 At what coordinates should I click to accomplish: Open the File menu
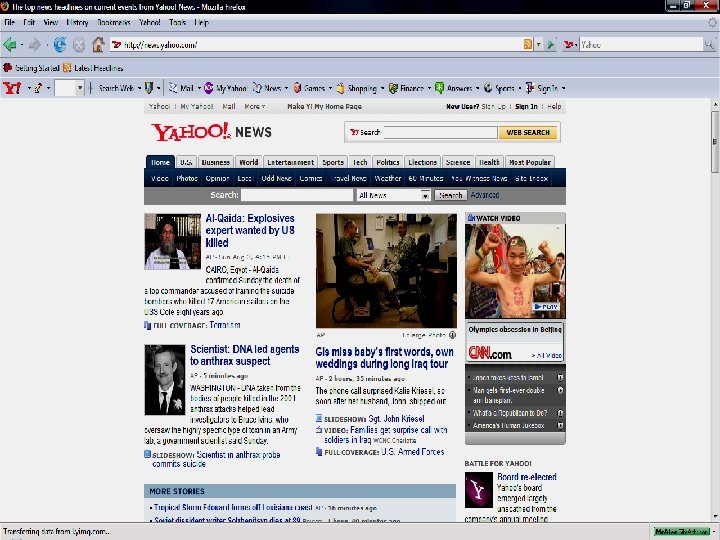tap(9, 22)
